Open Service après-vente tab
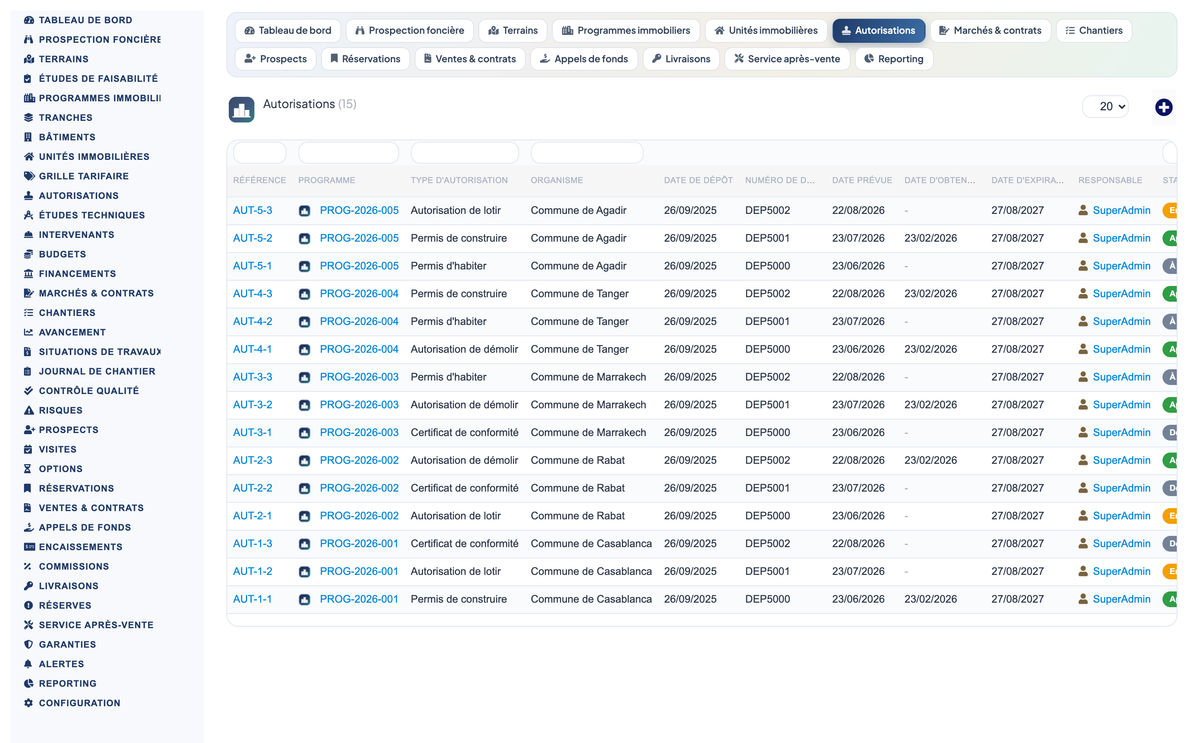The image size is (1200, 743). pos(787,59)
